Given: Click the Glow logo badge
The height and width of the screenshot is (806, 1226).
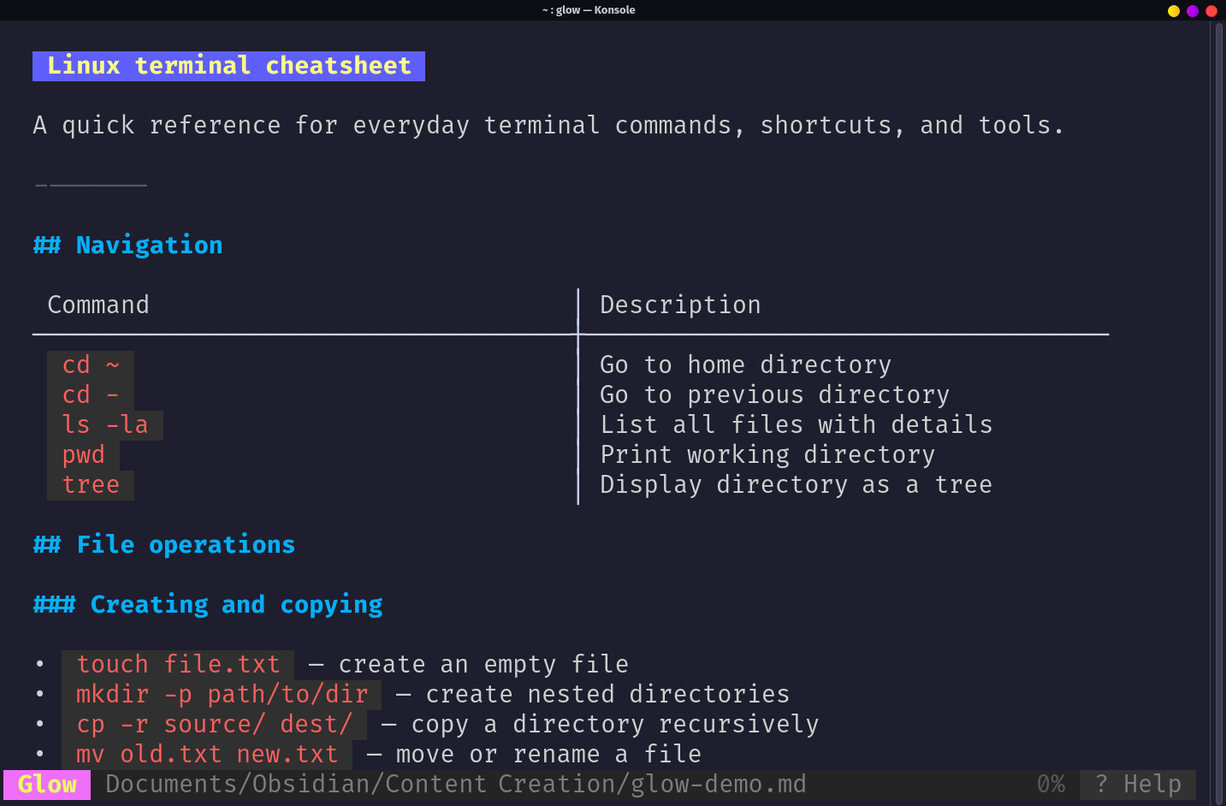Looking at the screenshot, I should pyautogui.click(x=47, y=784).
